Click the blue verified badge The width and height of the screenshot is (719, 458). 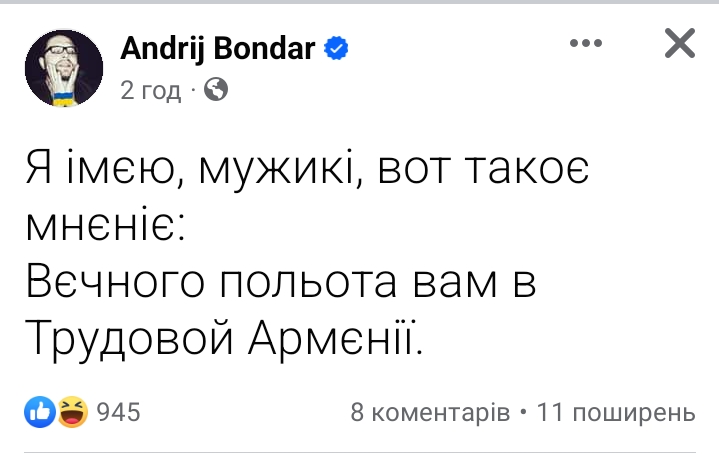pyautogui.click(x=336, y=48)
